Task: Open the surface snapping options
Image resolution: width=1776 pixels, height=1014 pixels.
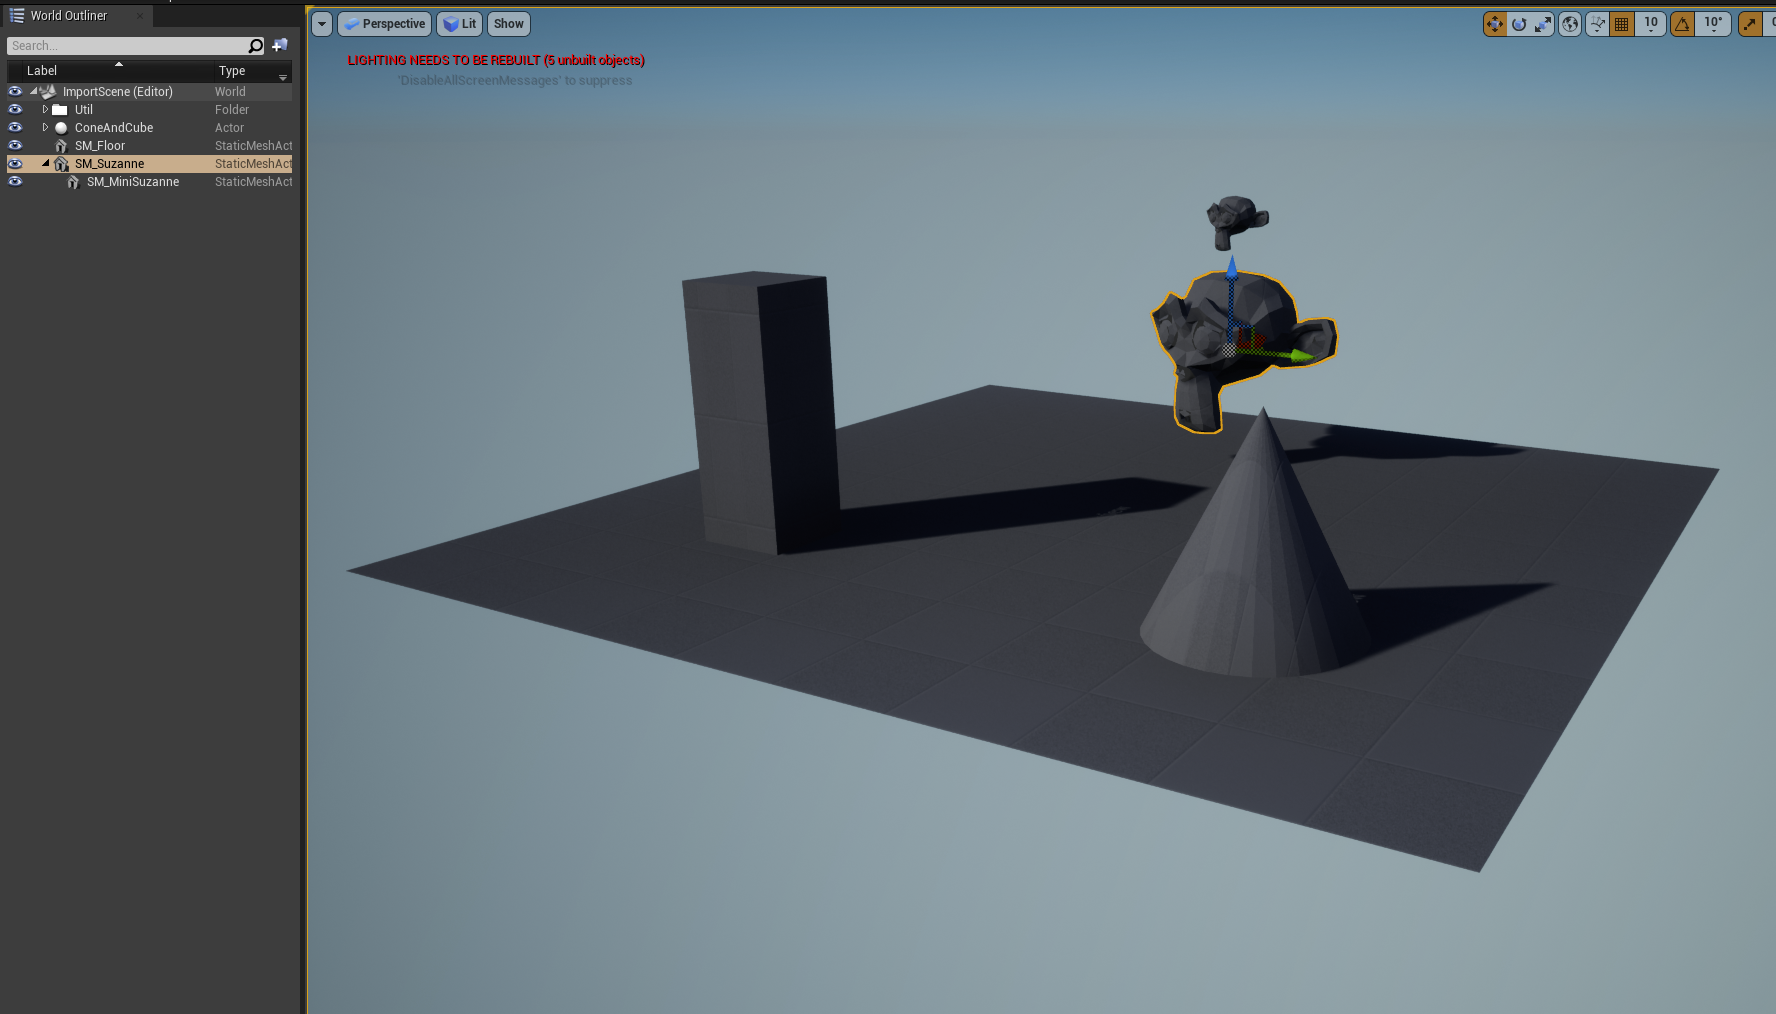Action: tap(1598, 24)
